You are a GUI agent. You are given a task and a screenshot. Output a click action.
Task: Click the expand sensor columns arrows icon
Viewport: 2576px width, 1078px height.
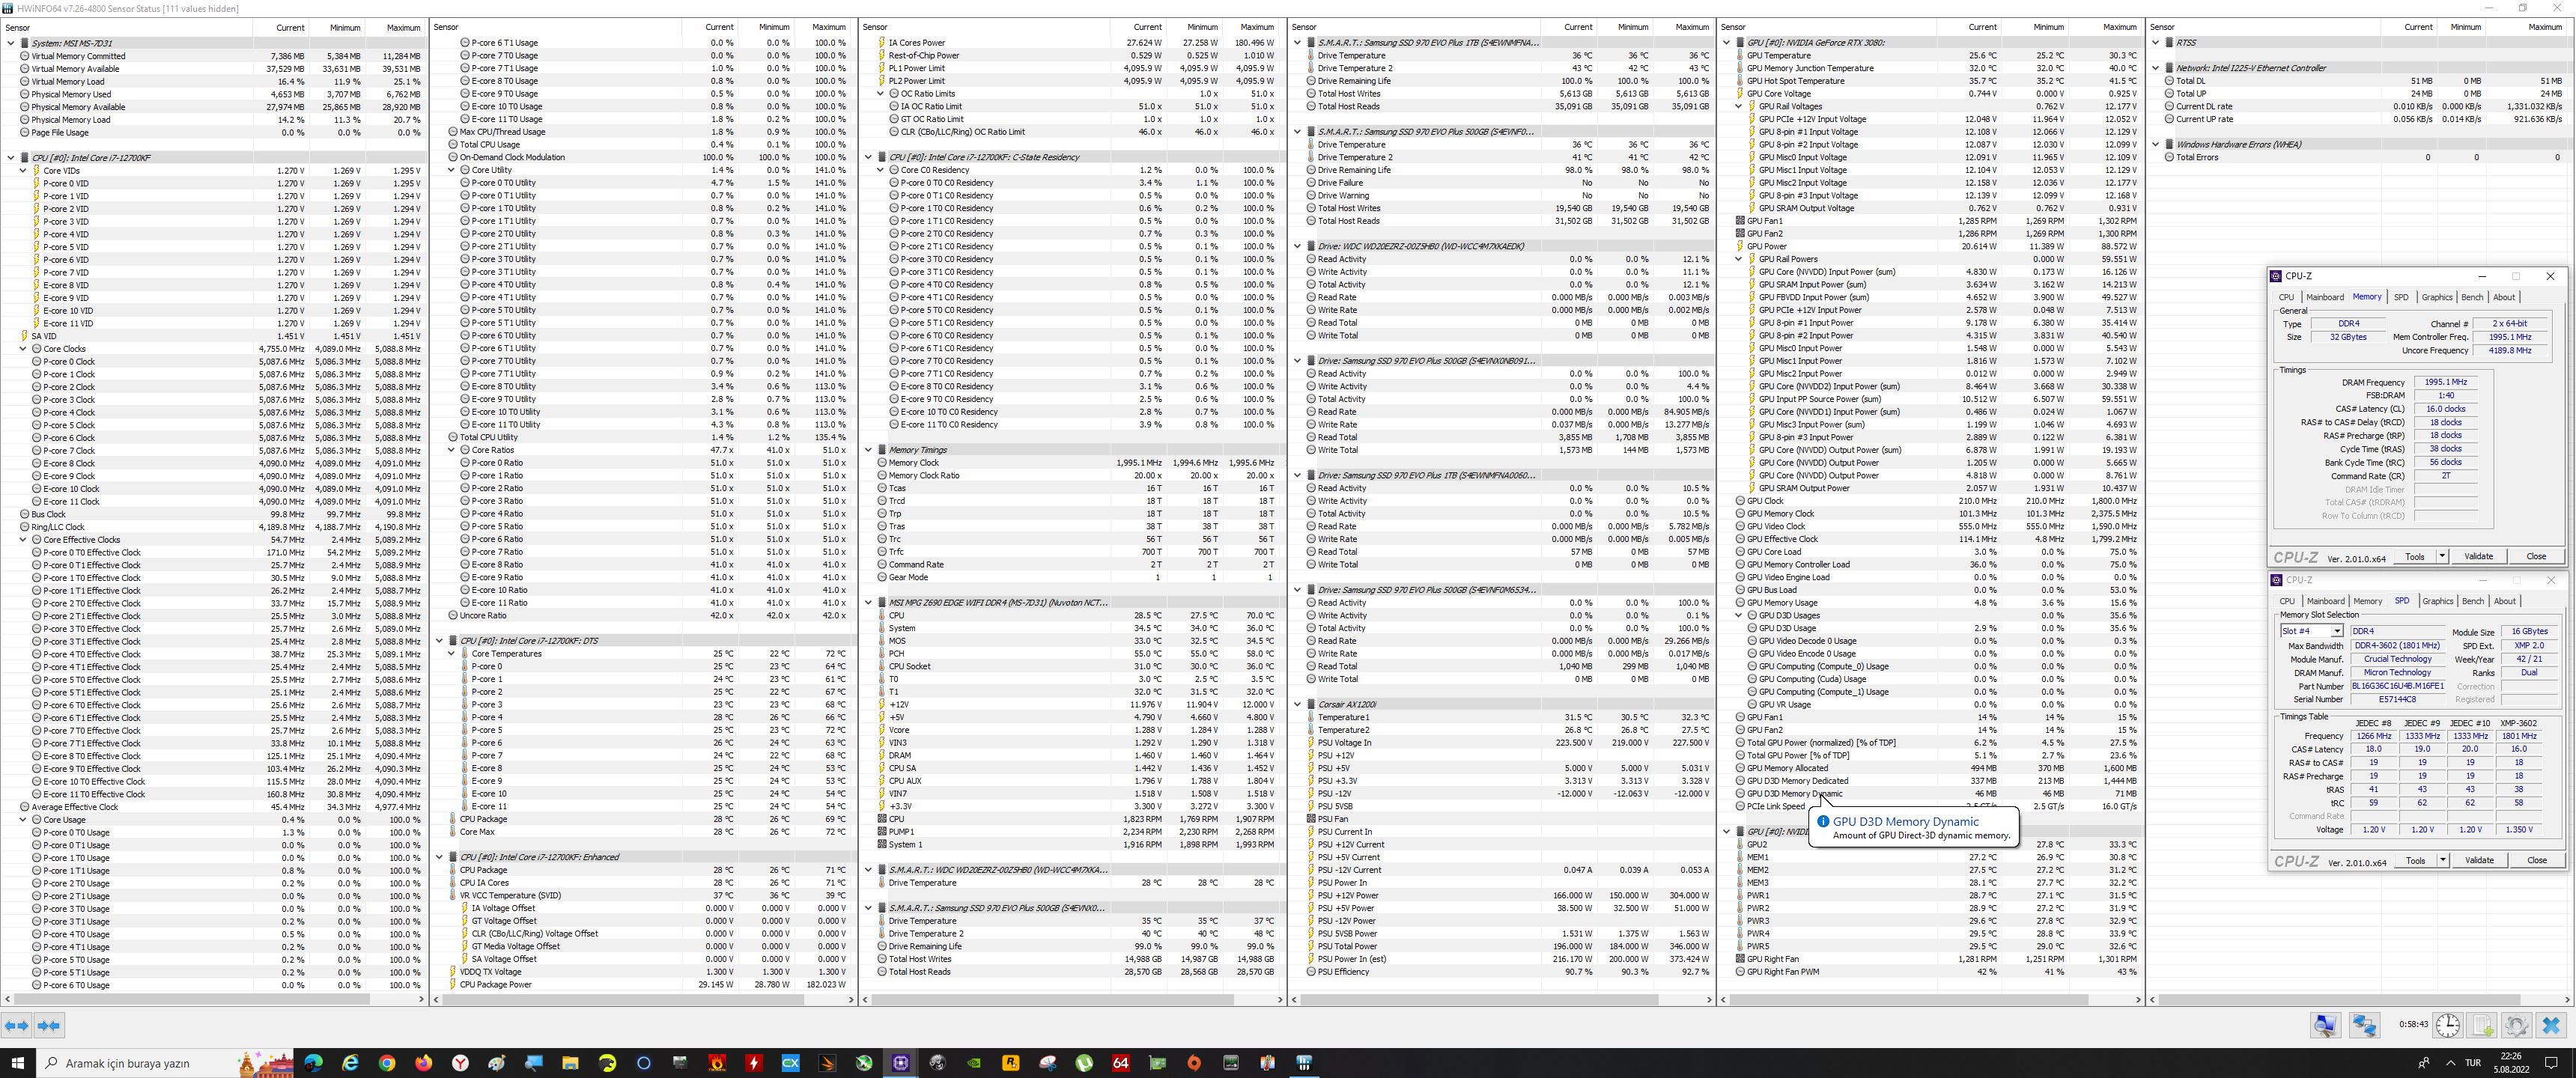pos(17,1025)
